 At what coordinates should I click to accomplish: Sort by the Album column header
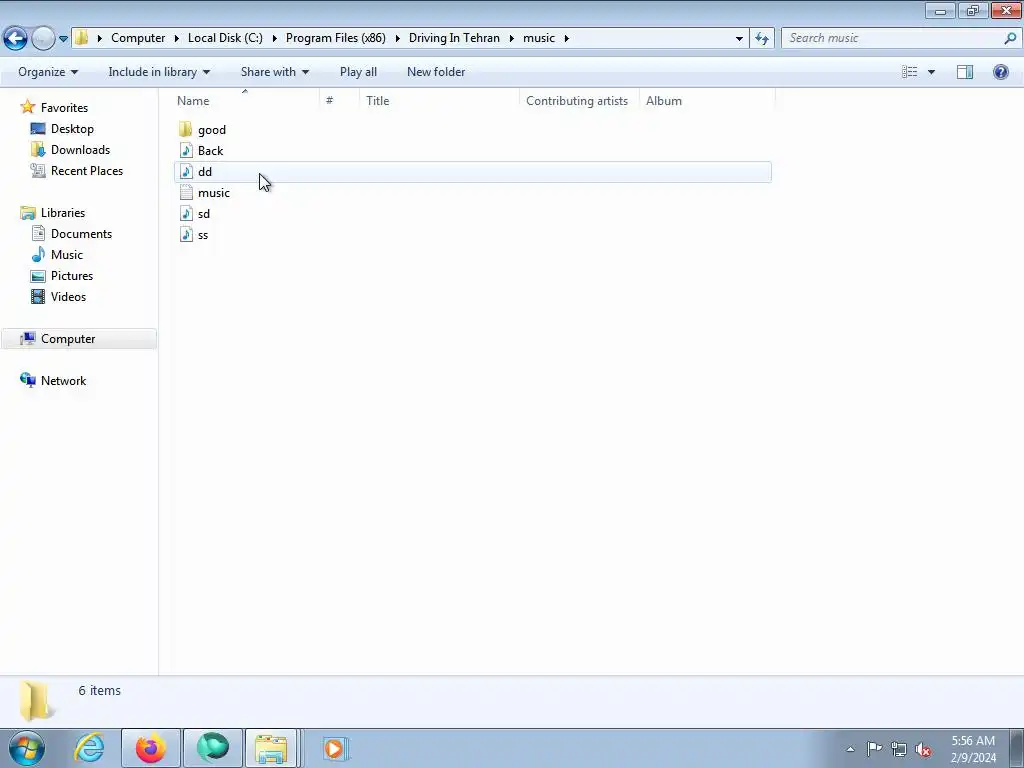coord(707,101)
